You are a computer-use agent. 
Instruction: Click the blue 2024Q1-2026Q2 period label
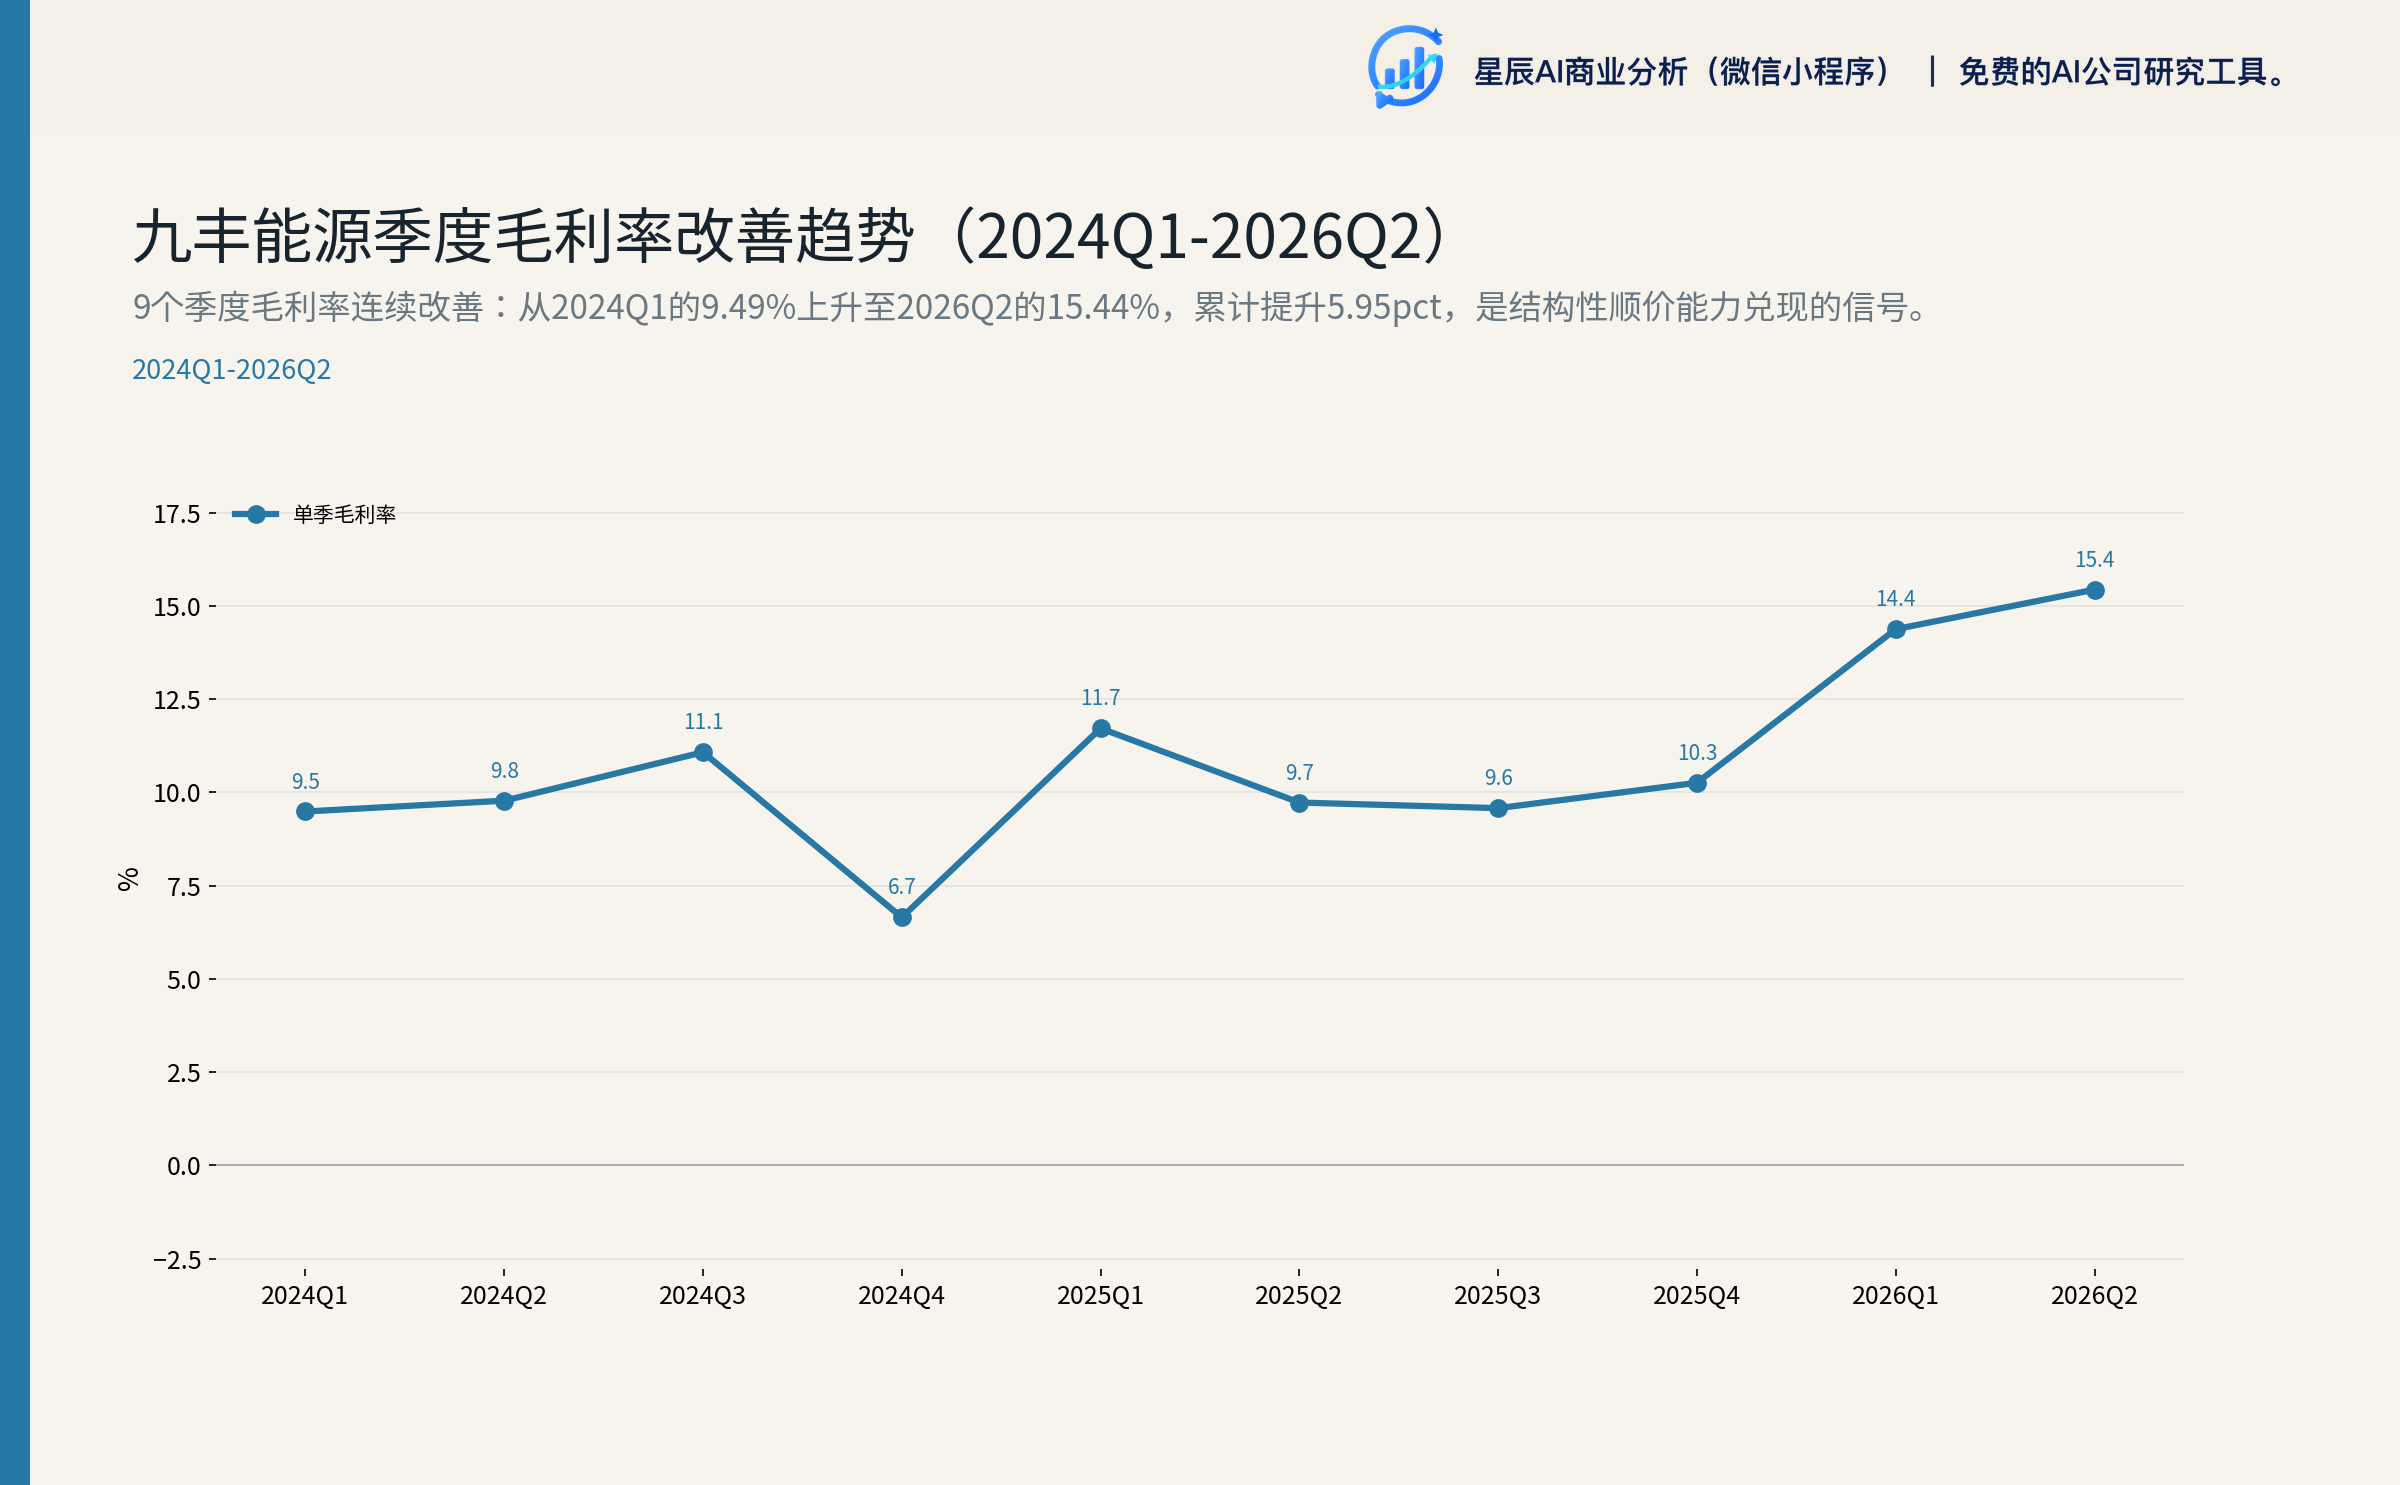tap(231, 369)
